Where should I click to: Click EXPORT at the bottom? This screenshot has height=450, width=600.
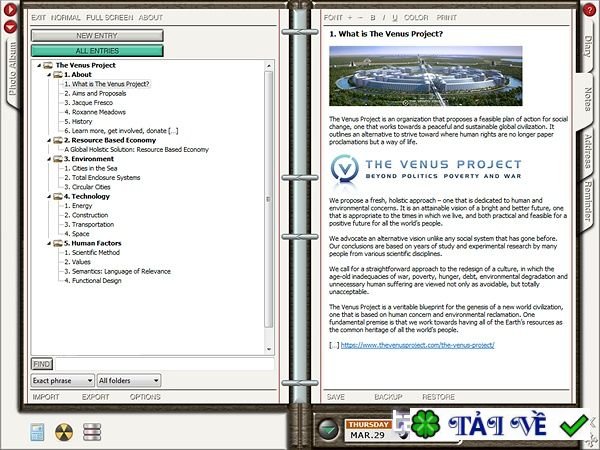95,397
